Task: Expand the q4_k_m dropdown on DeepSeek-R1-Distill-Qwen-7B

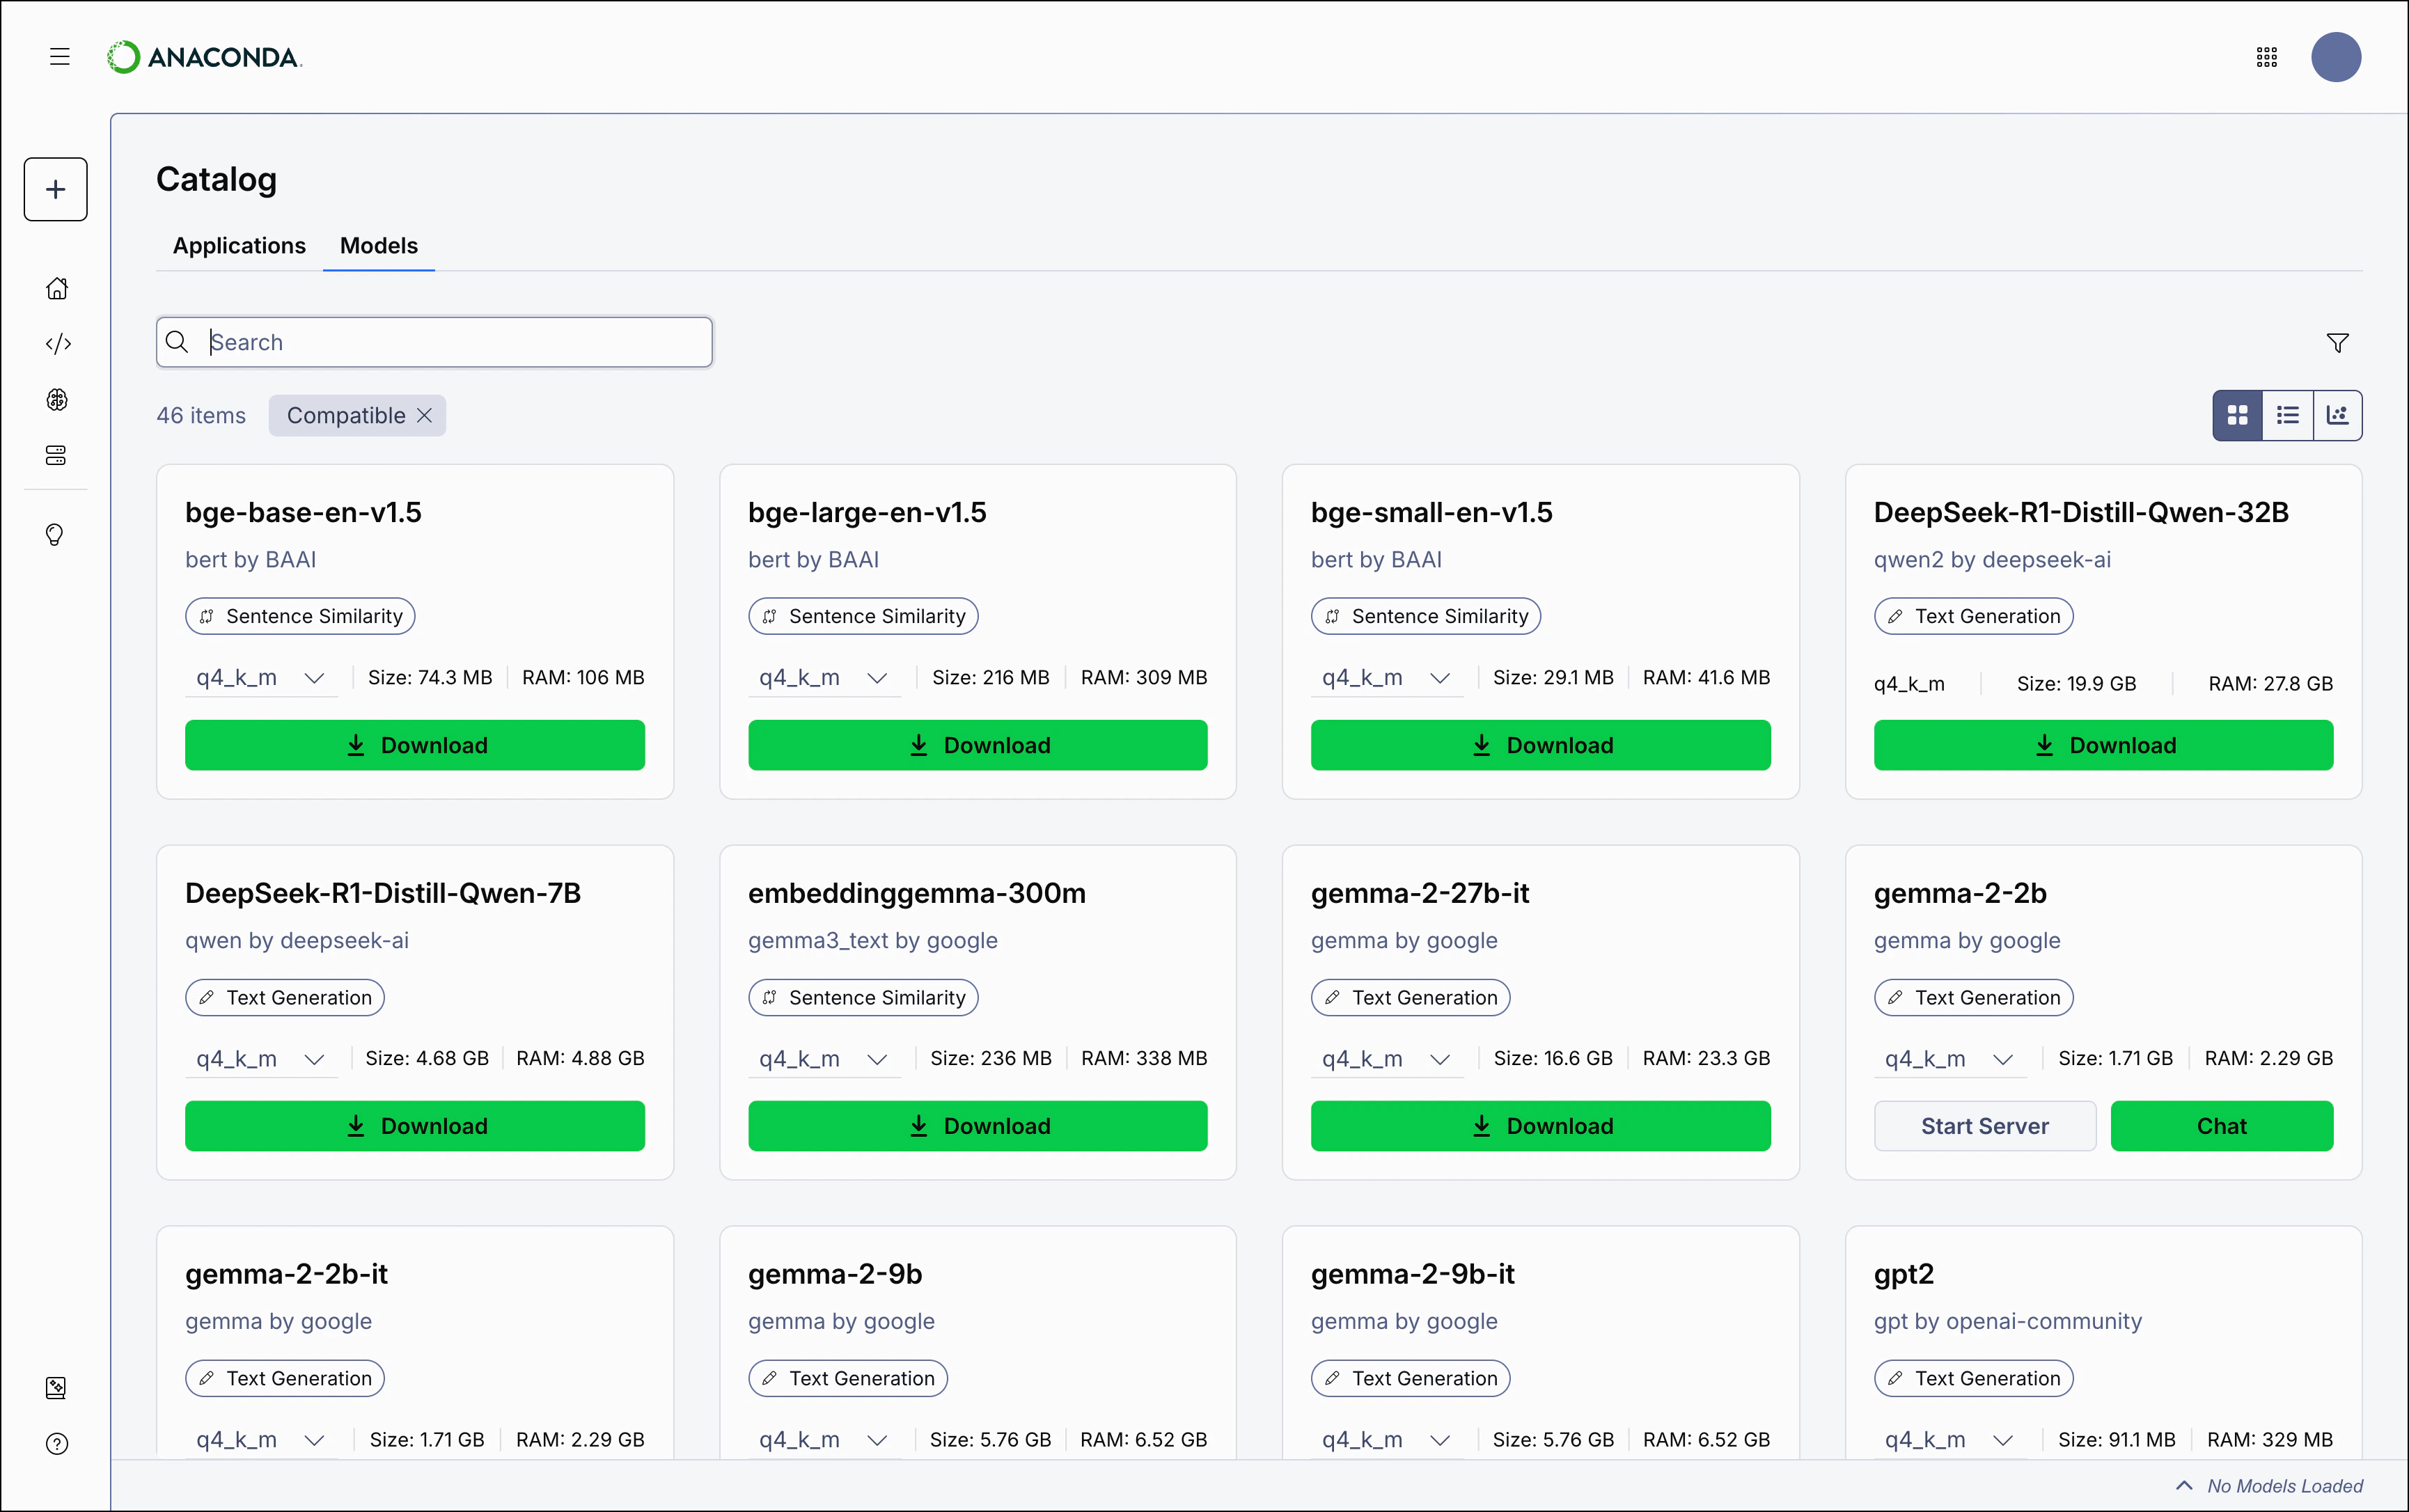Action: tap(260, 1058)
